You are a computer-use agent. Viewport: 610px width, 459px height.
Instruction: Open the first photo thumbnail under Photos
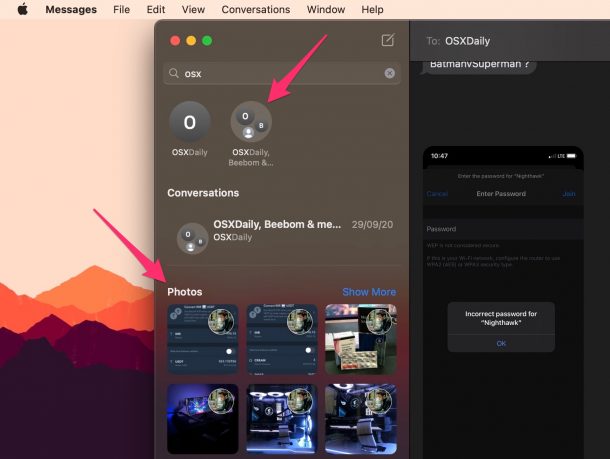[x=203, y=339]
